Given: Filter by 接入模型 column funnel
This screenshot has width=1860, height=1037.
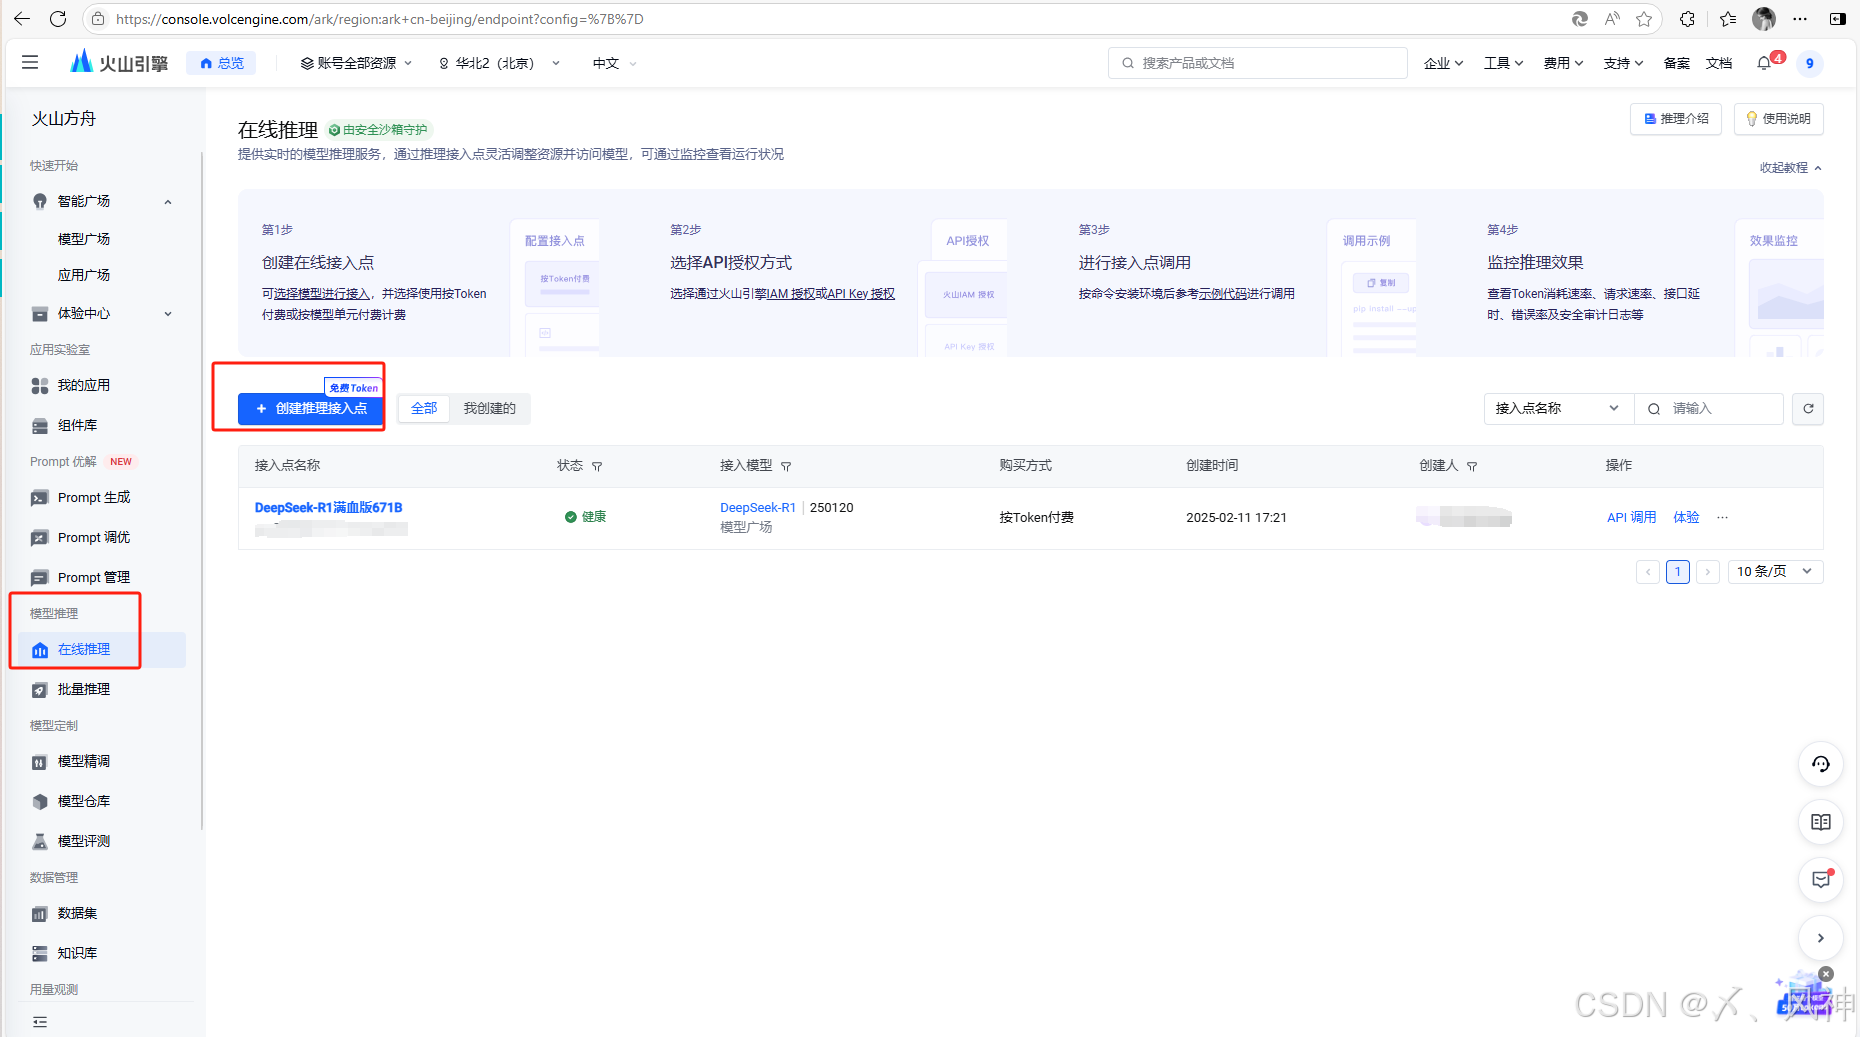Looking at the screenshot, I should click(786, 466).
